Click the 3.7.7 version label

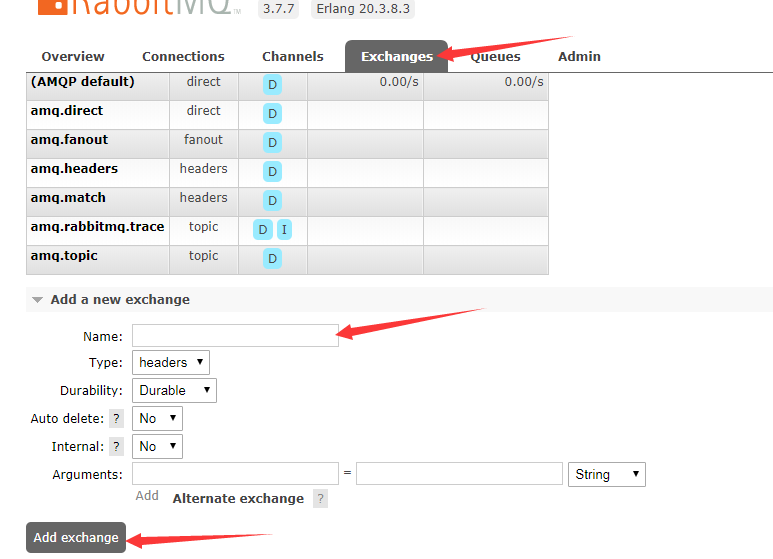click(x=279, y=9)
